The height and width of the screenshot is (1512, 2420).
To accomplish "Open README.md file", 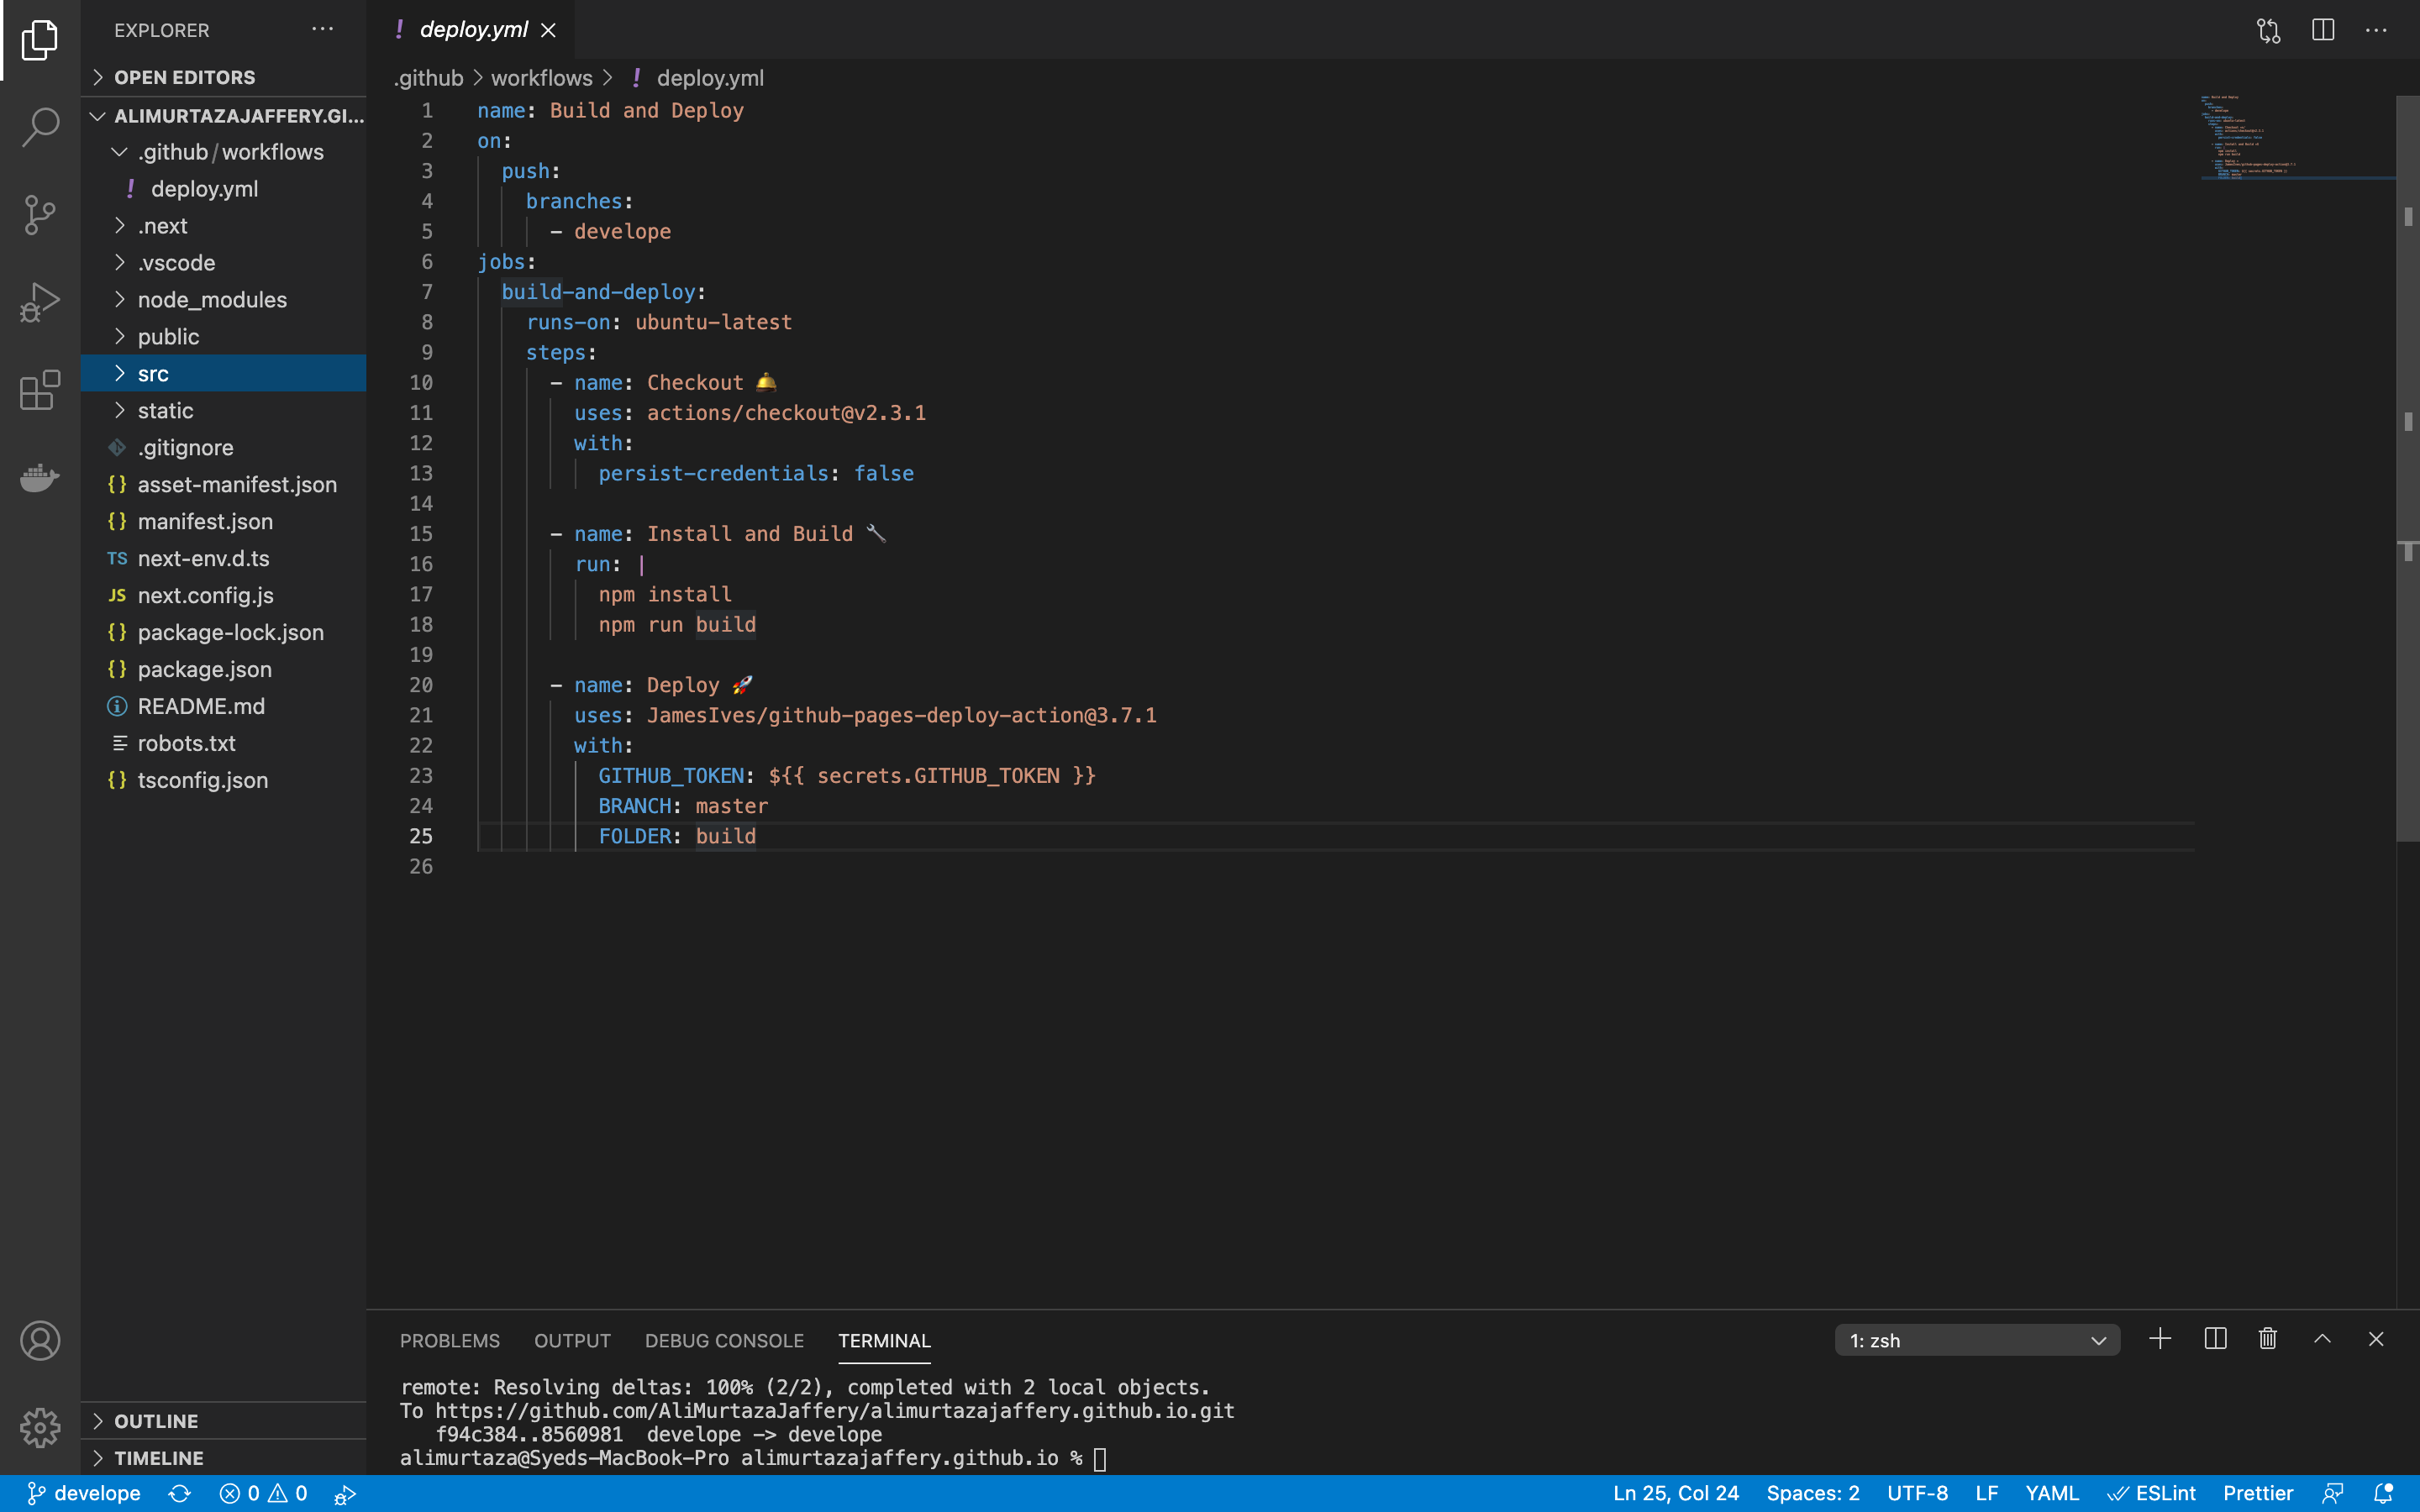I will 224,707.
